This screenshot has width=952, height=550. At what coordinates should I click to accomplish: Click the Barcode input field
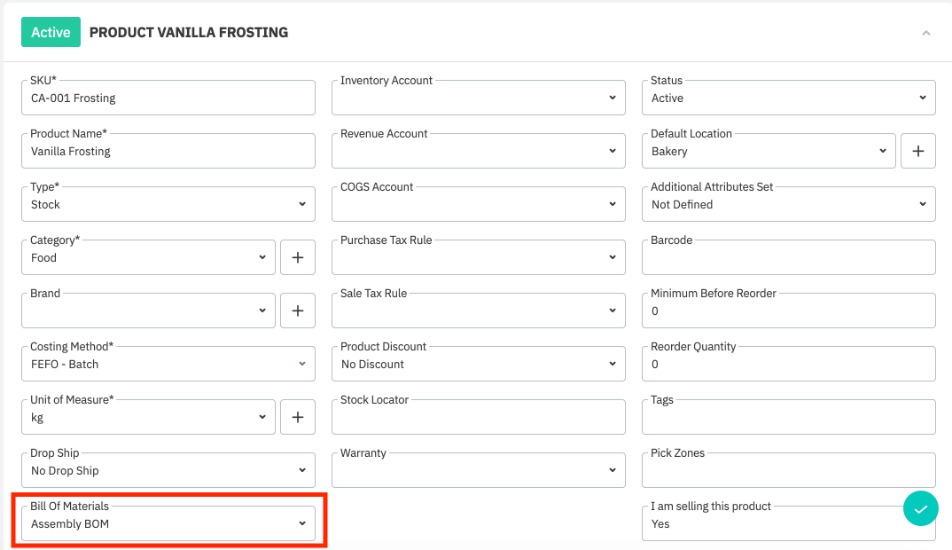(788, 258)
